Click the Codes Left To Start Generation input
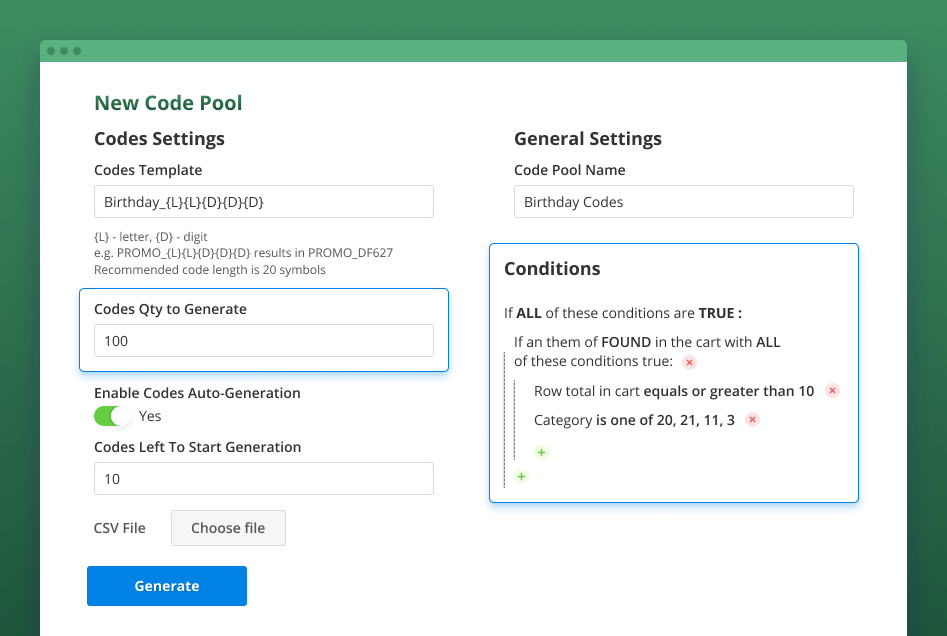This screenshot has width=947, height=636. [x=263, y=478]
